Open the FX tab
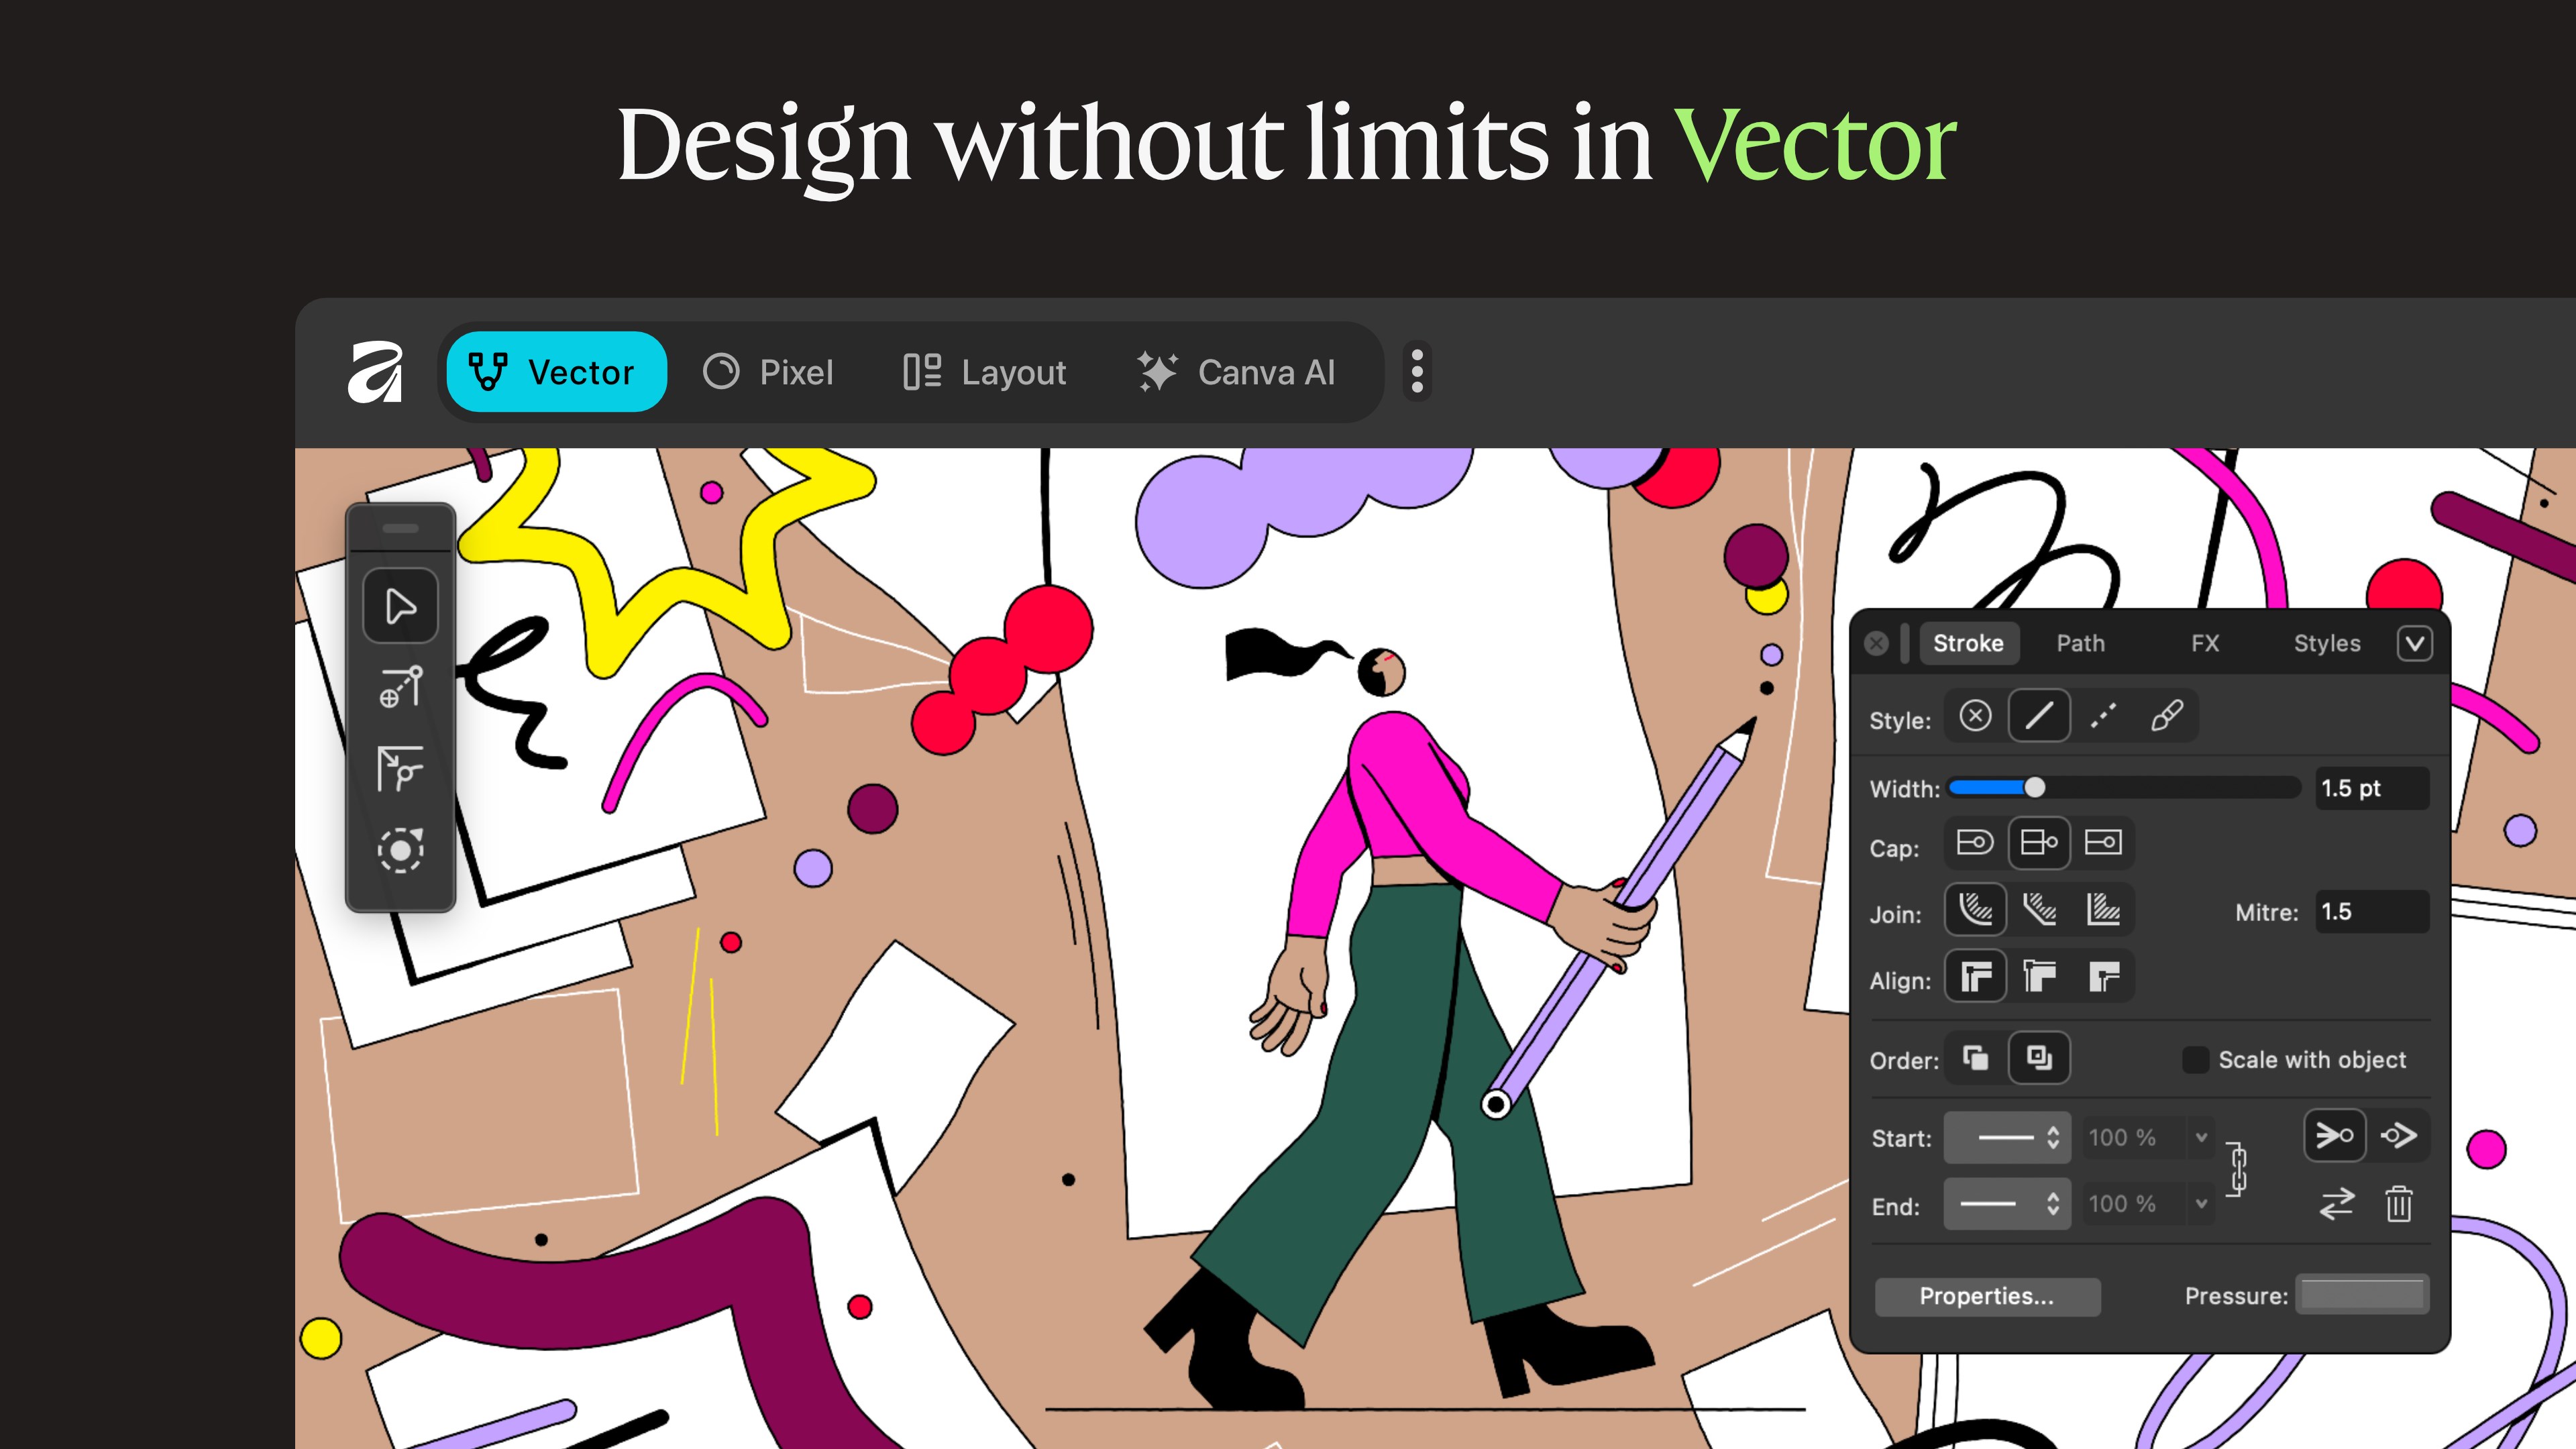 (x=2205, y=643)
